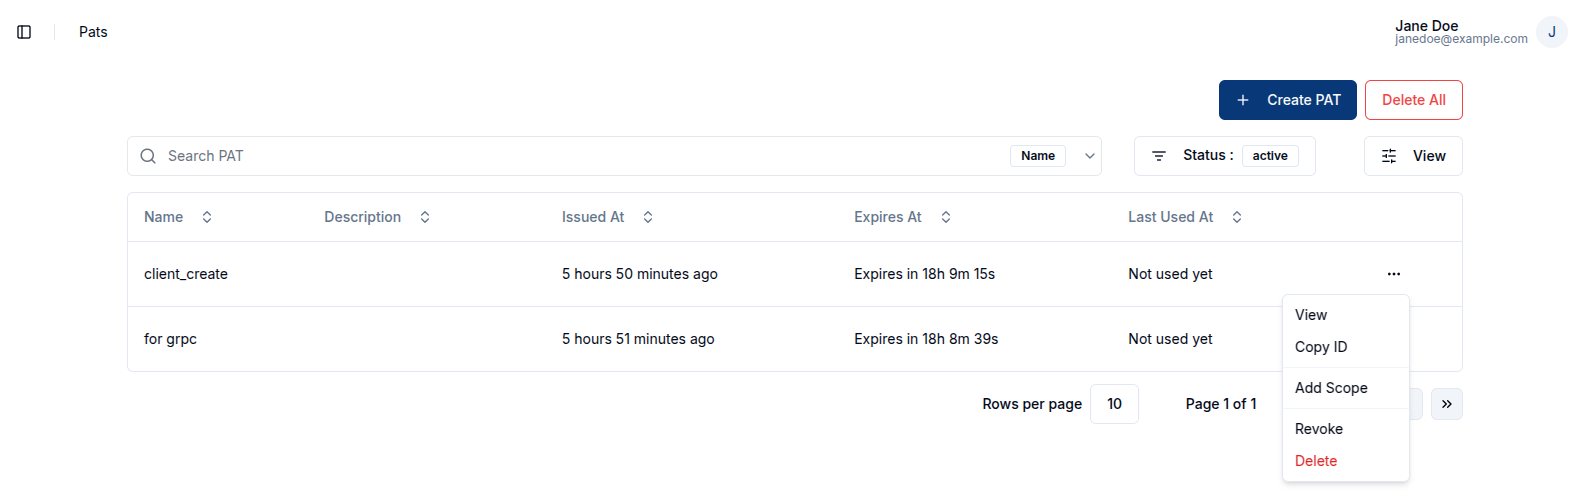Open the Status active filter
The image size is (1582, 503).
coord(1224,156)
